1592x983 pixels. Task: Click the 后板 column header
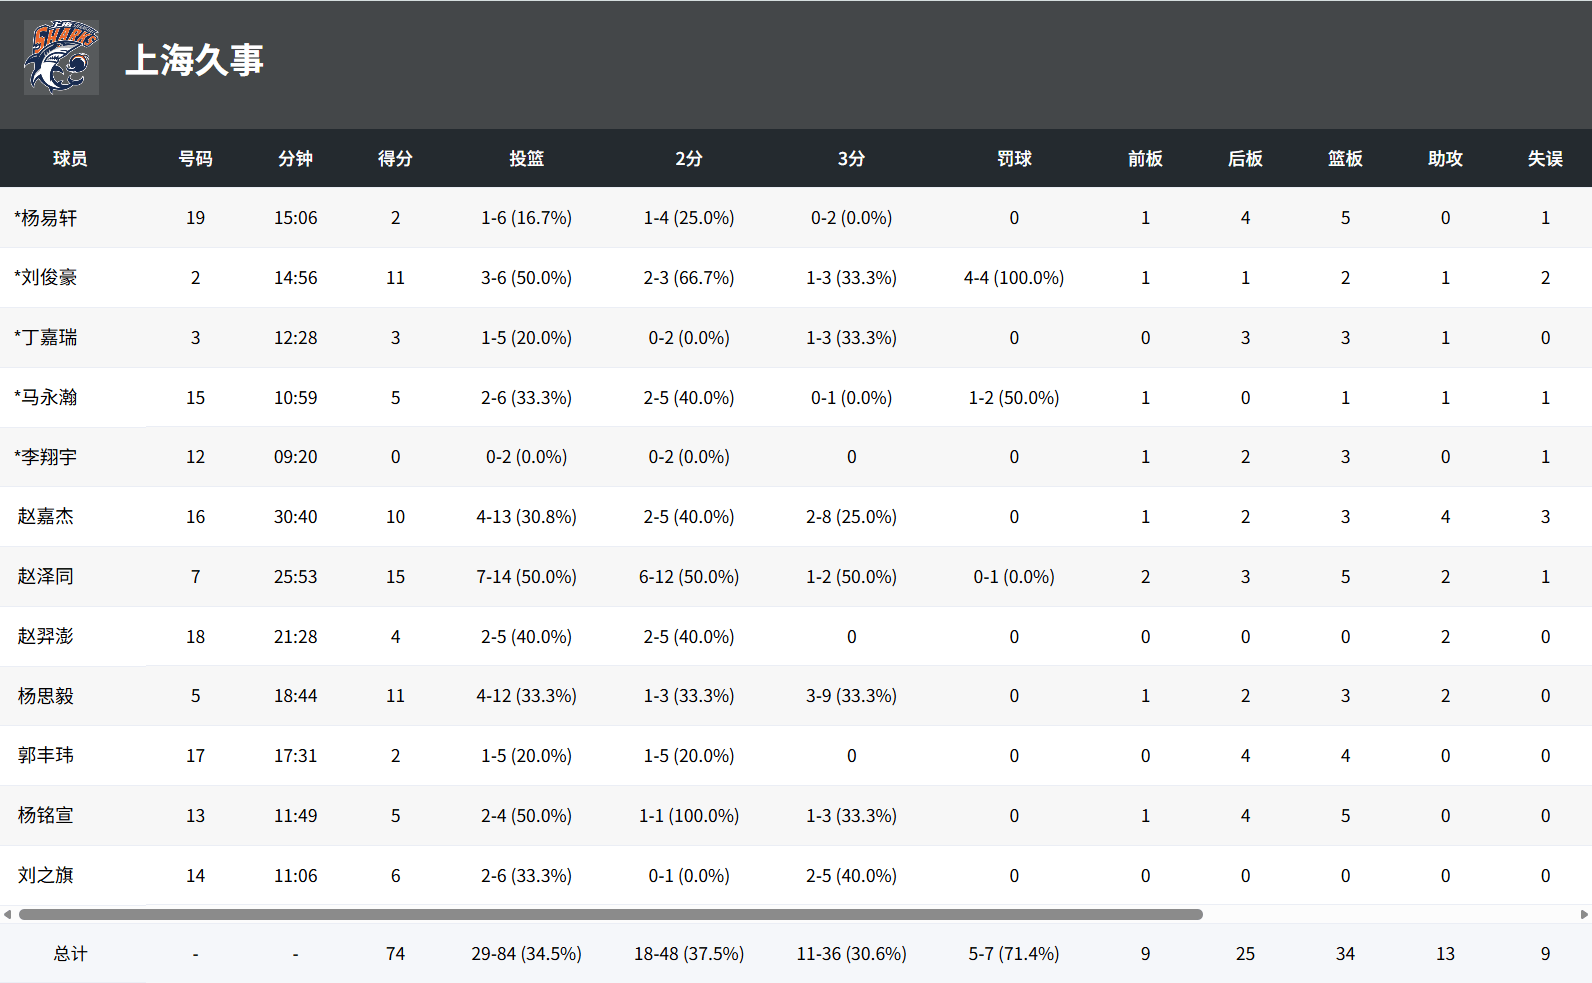tap(1245, 159)
